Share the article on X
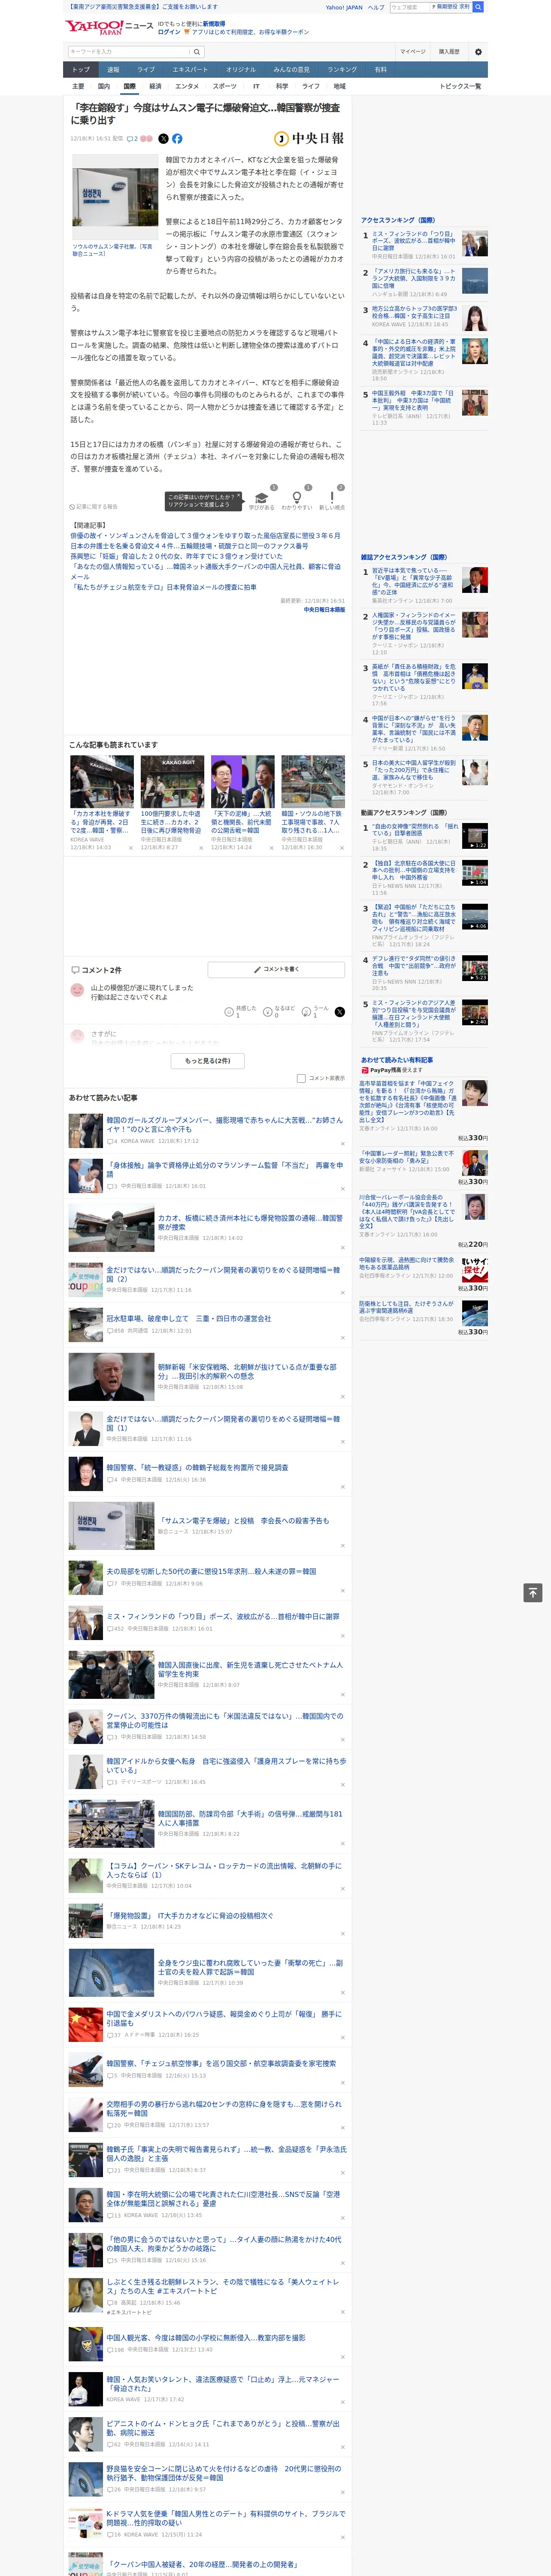 (x=164, y=139)
